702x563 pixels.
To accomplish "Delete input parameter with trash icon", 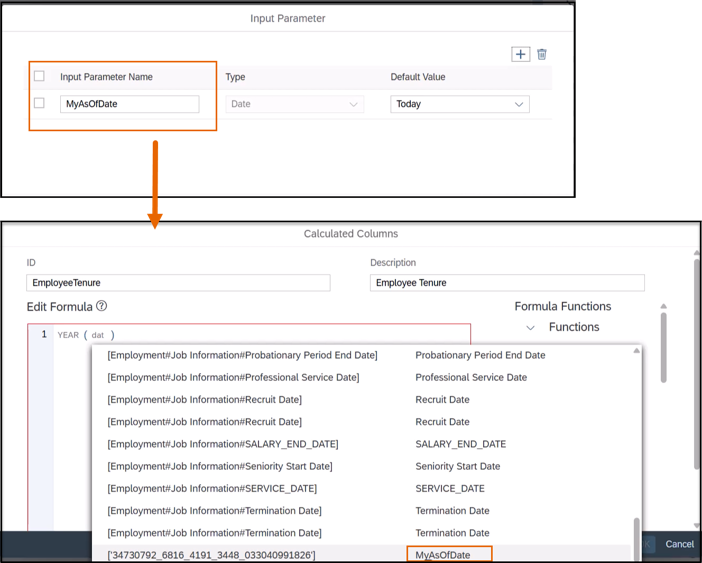I will click(x=542, y=54).
